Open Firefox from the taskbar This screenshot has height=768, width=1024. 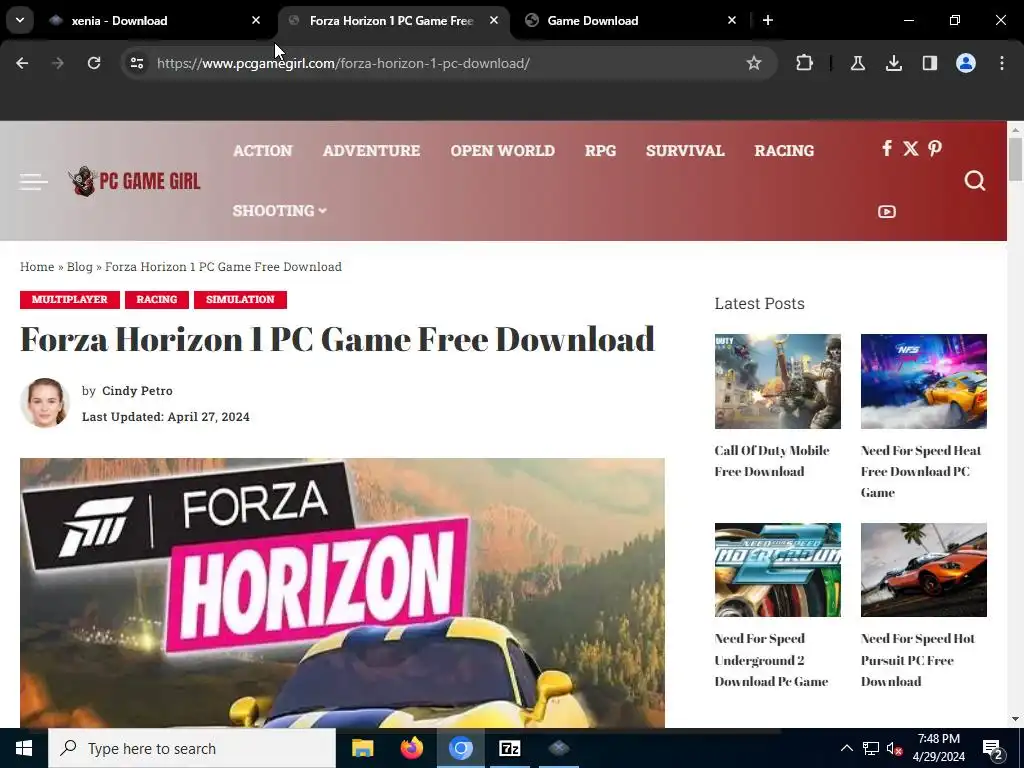click(x=411, y=748)
